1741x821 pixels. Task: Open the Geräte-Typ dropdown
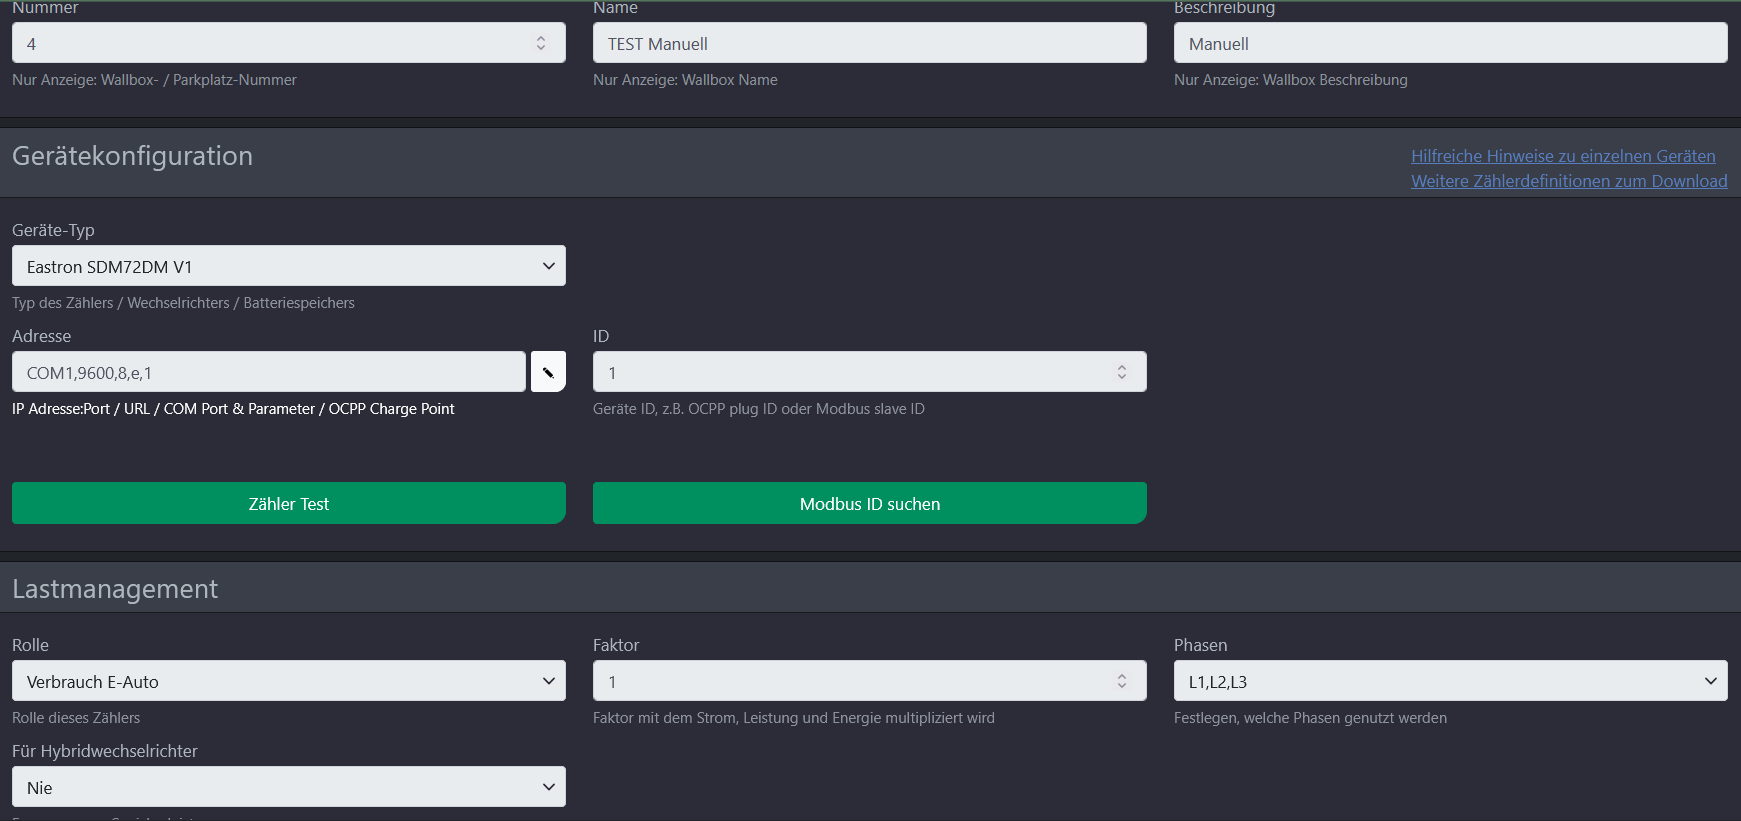288,266
